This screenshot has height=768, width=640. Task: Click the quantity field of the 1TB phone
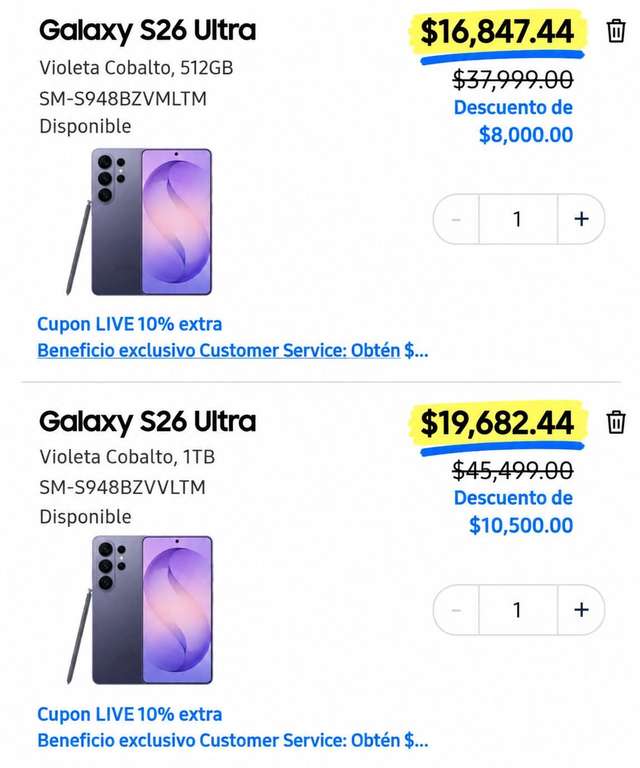[x=518, y=610]
